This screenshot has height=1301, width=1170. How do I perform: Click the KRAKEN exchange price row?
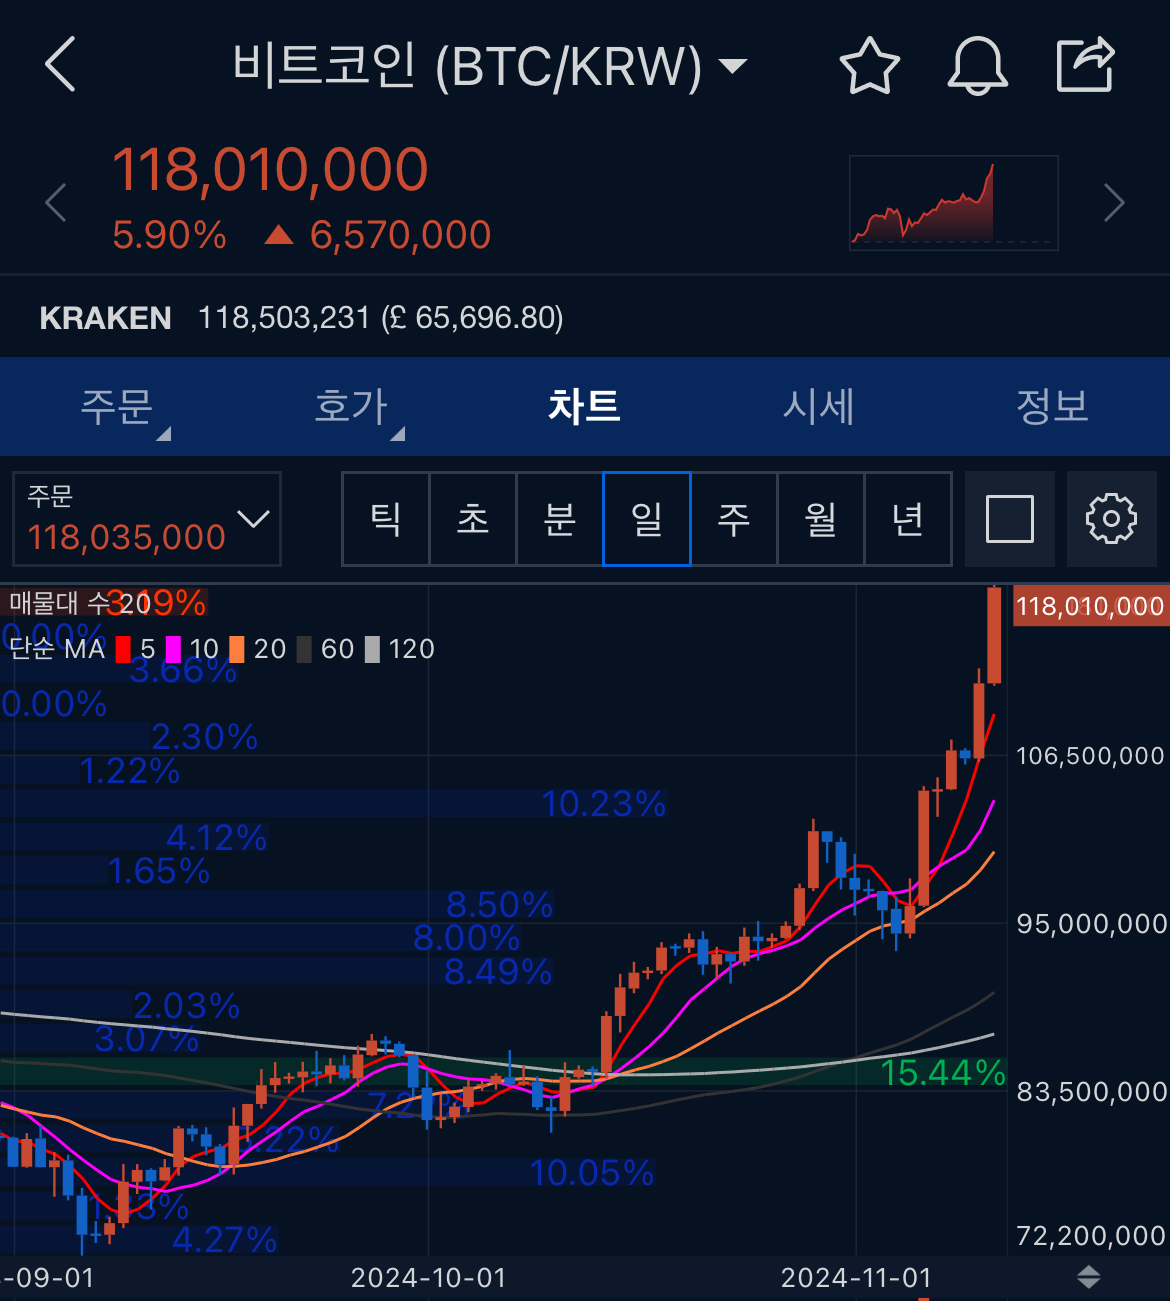tap(585, 318)
